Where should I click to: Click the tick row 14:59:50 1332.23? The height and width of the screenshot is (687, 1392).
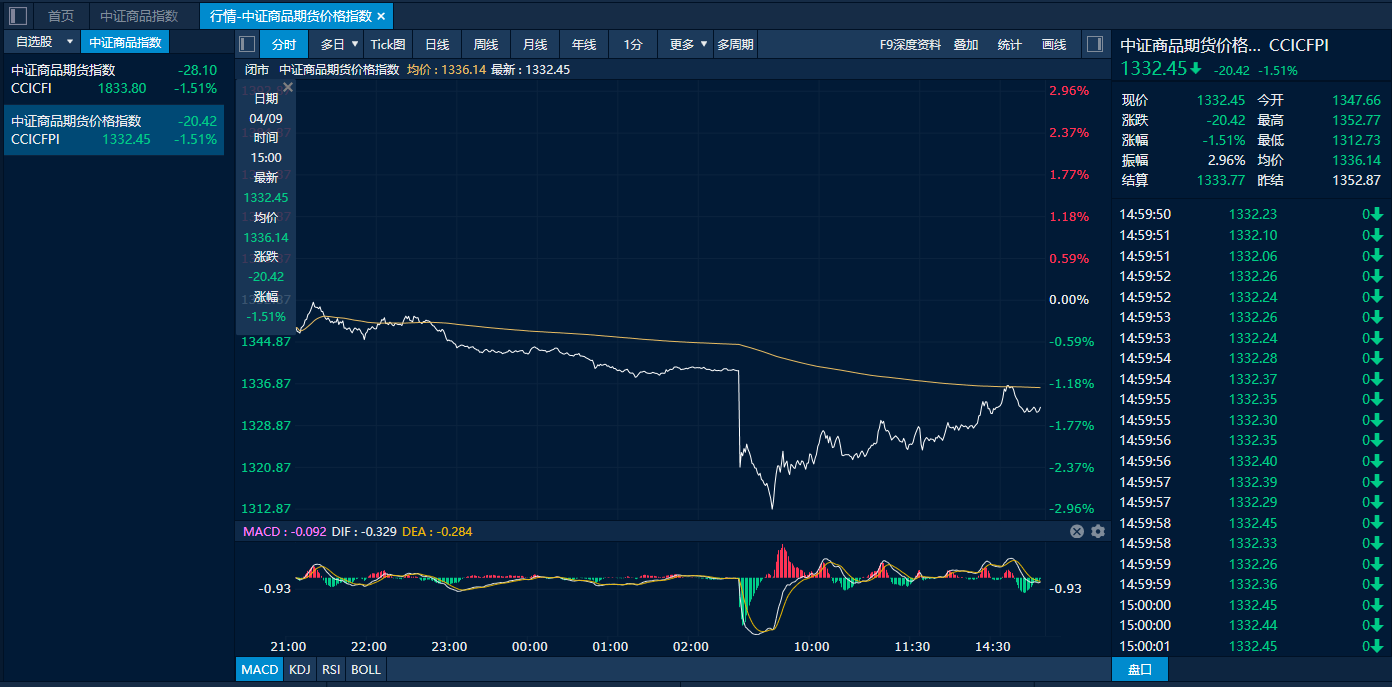(x=1251, y=214)
